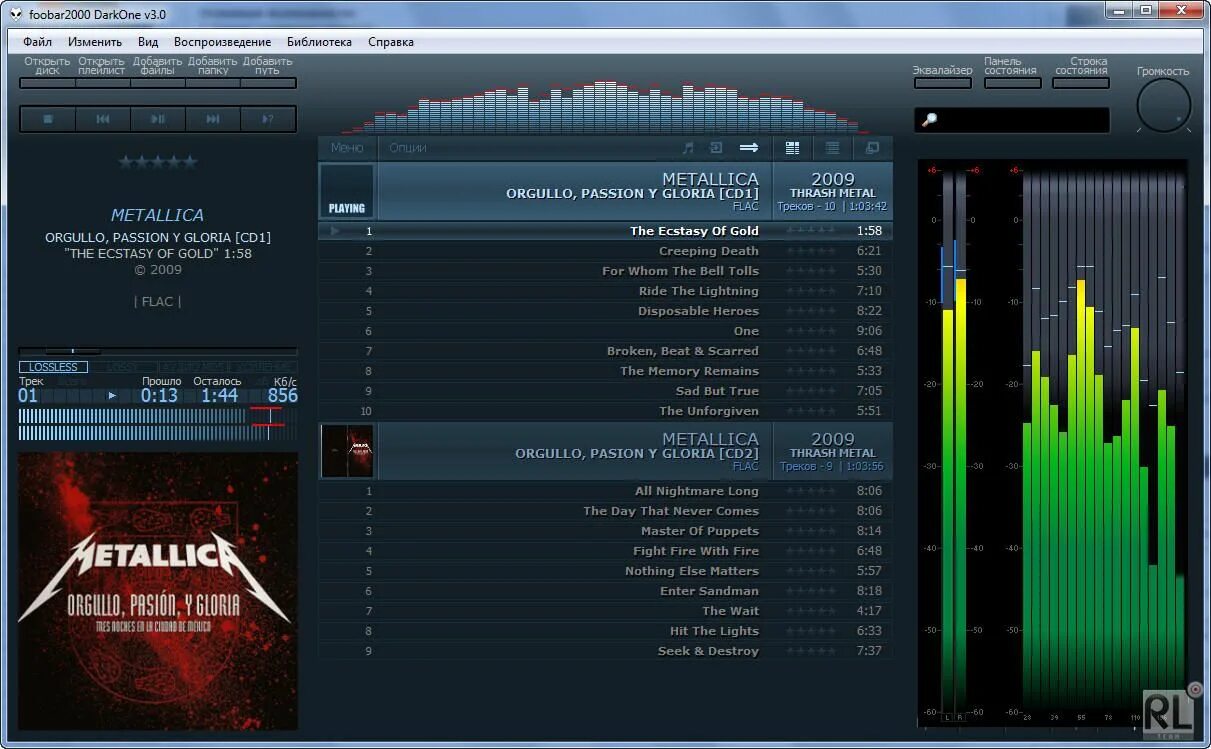
Task: Open the playlist Меню dropdown
Action: point(347,148)
